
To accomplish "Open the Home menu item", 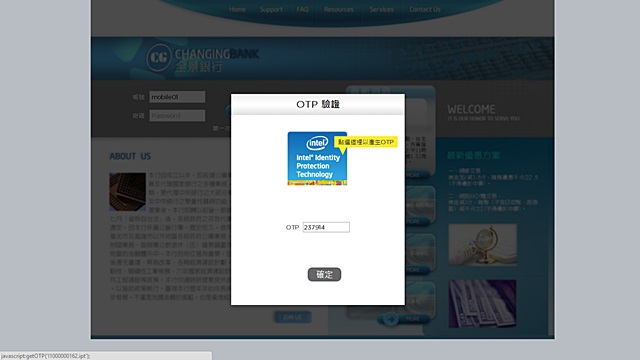I will tap(237, 9).
